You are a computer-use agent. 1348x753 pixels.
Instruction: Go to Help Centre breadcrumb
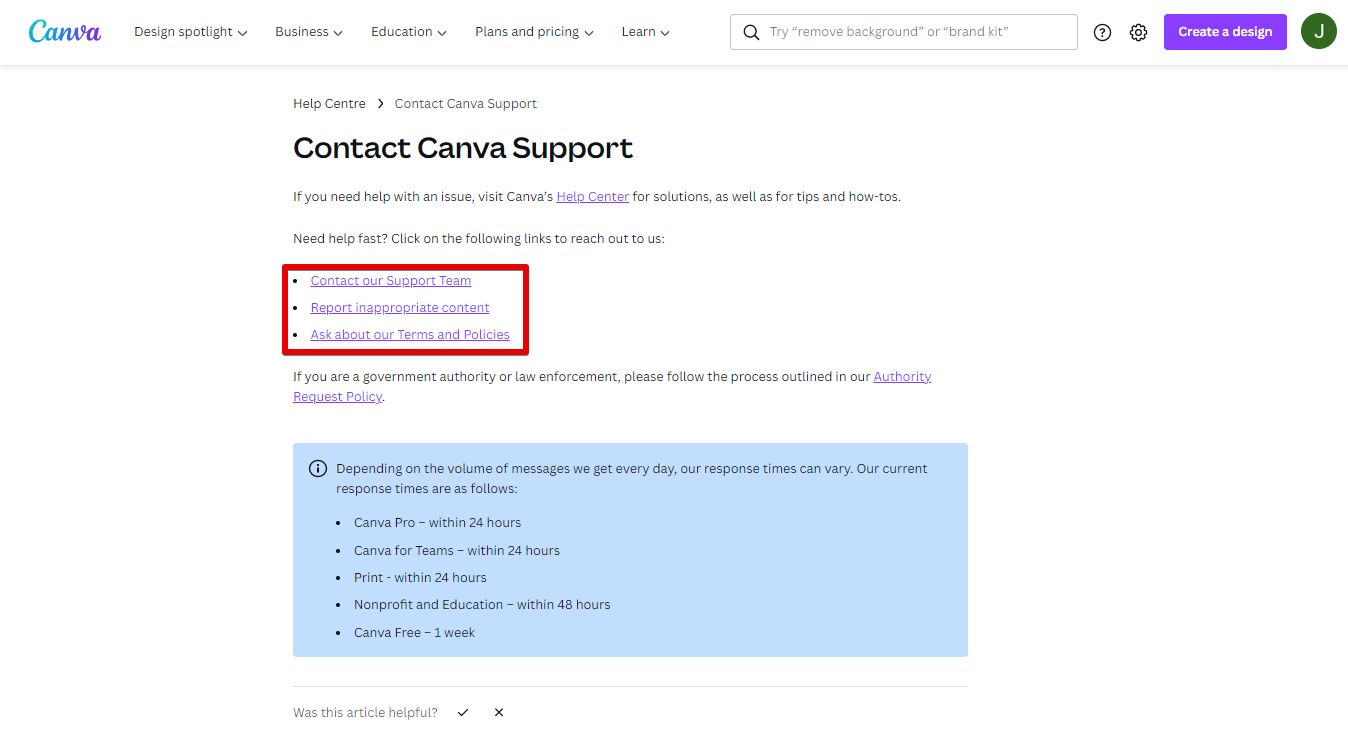point(329,104)
